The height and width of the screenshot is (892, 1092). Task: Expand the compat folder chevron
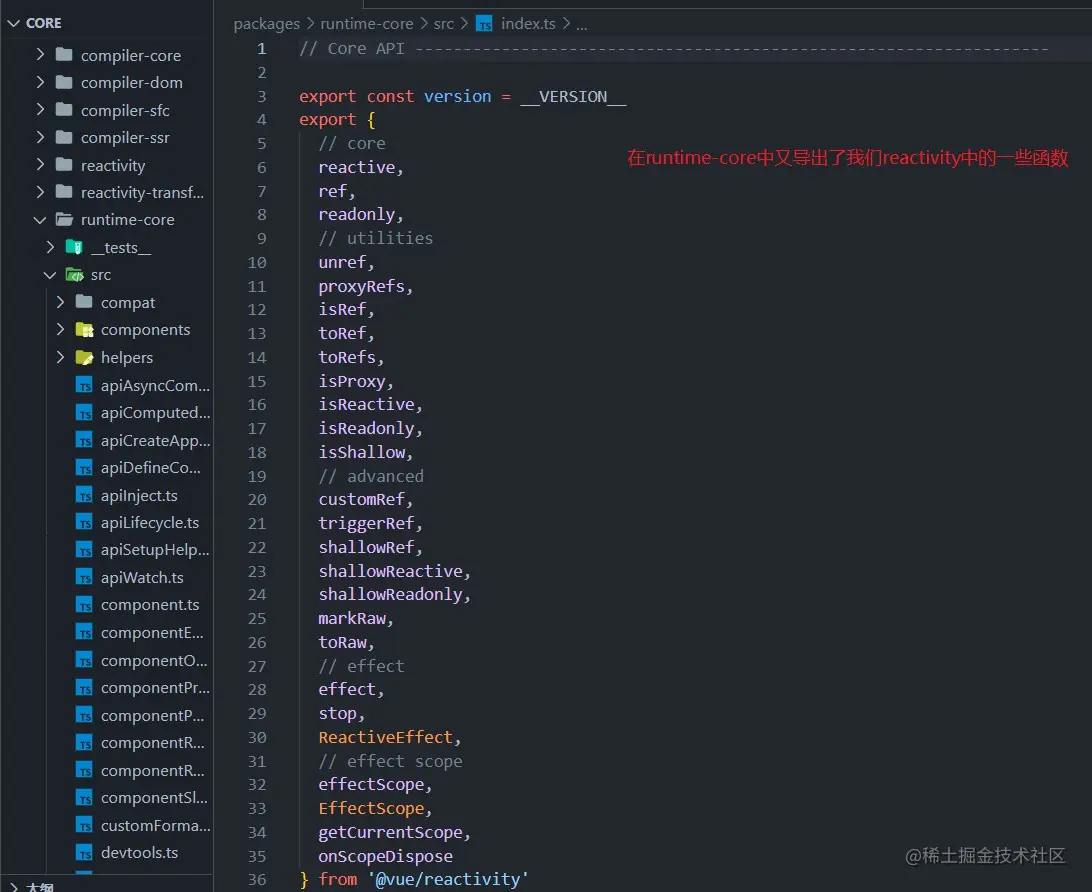[x=60, y=302]
